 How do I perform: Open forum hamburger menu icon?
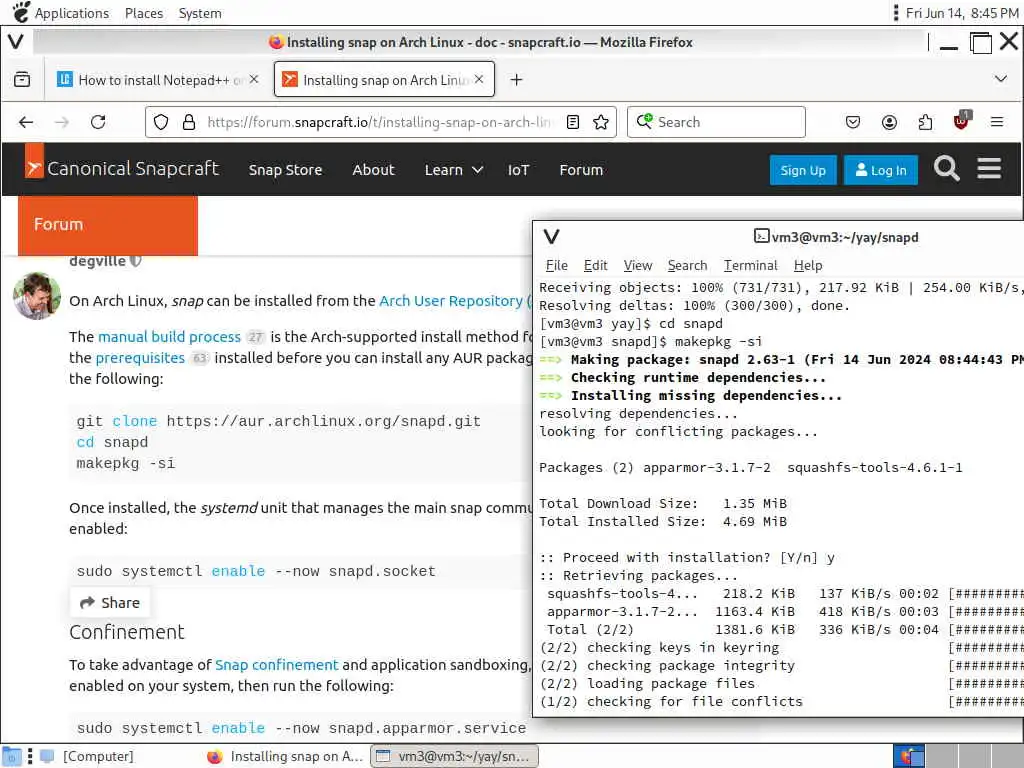pos(989,168)
